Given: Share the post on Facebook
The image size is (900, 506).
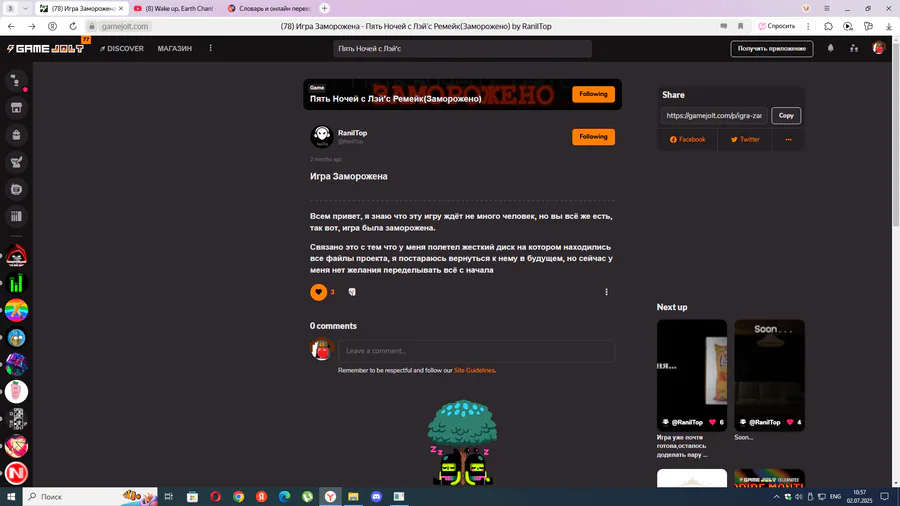Looking at the screenshot, I should tap(688, 139).
